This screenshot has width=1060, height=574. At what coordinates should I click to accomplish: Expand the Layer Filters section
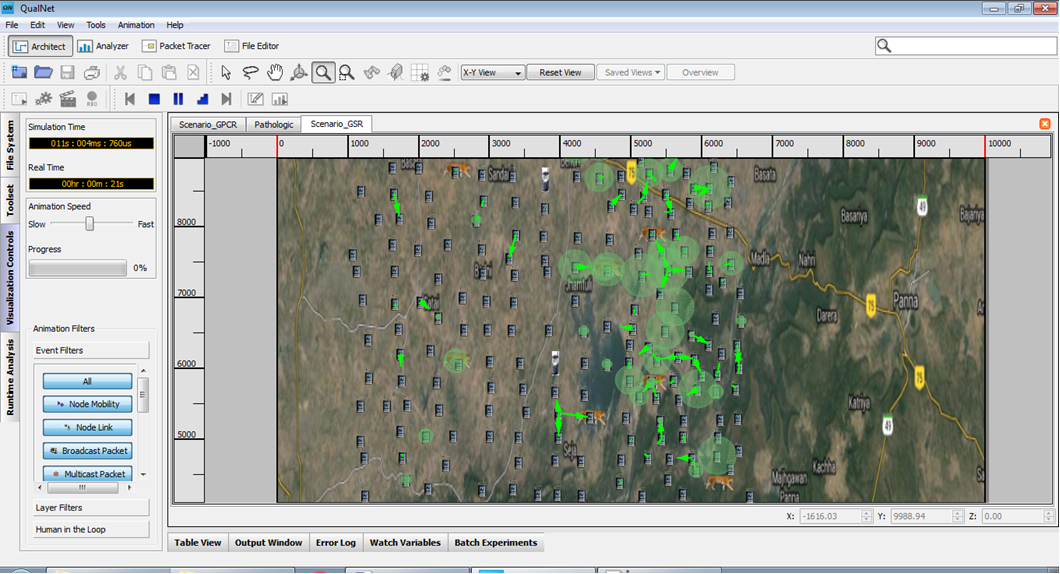[91, 508]
